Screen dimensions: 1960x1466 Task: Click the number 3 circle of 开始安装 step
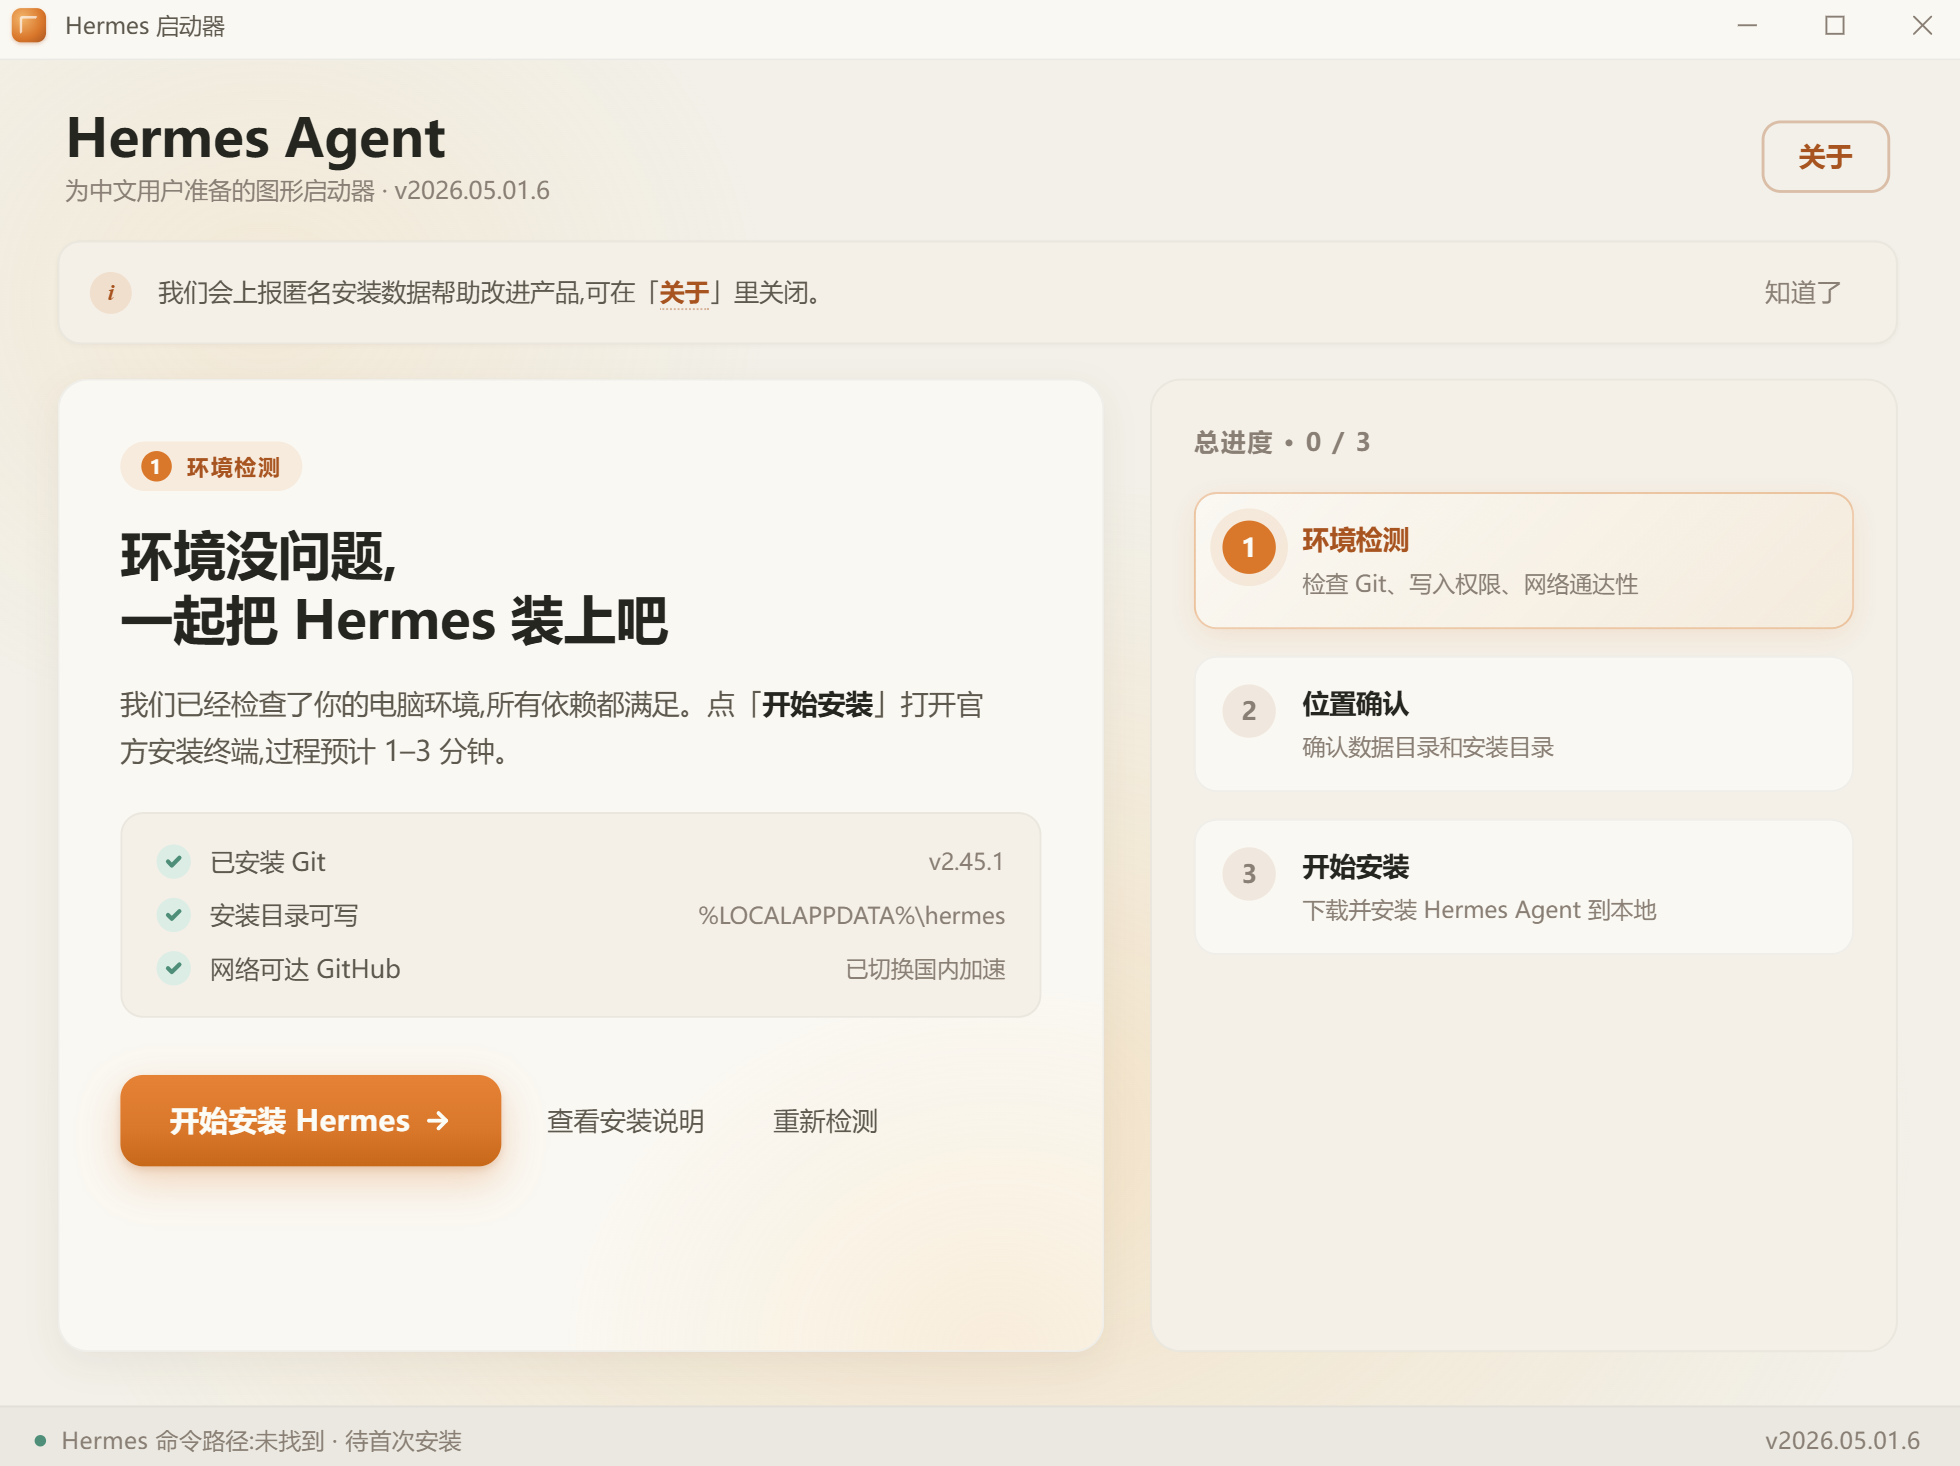(1249, 874)
